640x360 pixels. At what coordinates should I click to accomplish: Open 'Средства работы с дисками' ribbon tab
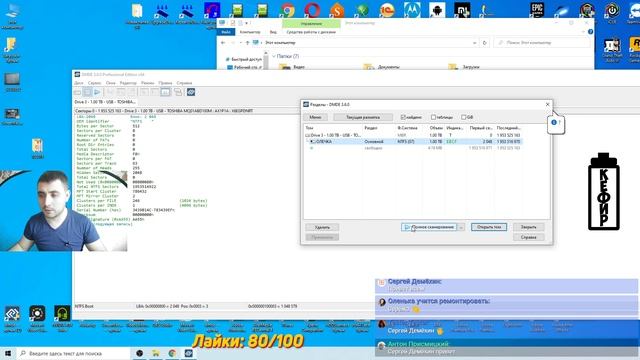click(311, 32)
